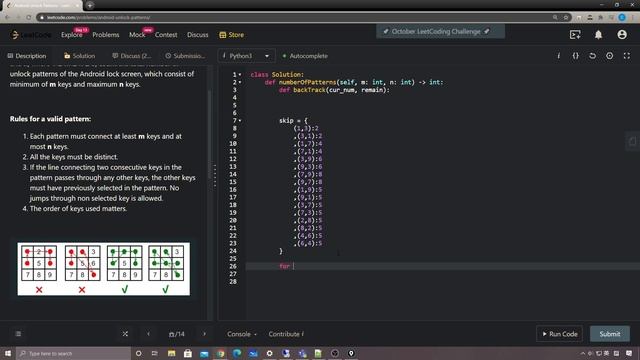Image resolution: width=640 pixels, height=360 pixels.
Task: Open the LeetCode playground terminal icon
Action: (575, 35)
